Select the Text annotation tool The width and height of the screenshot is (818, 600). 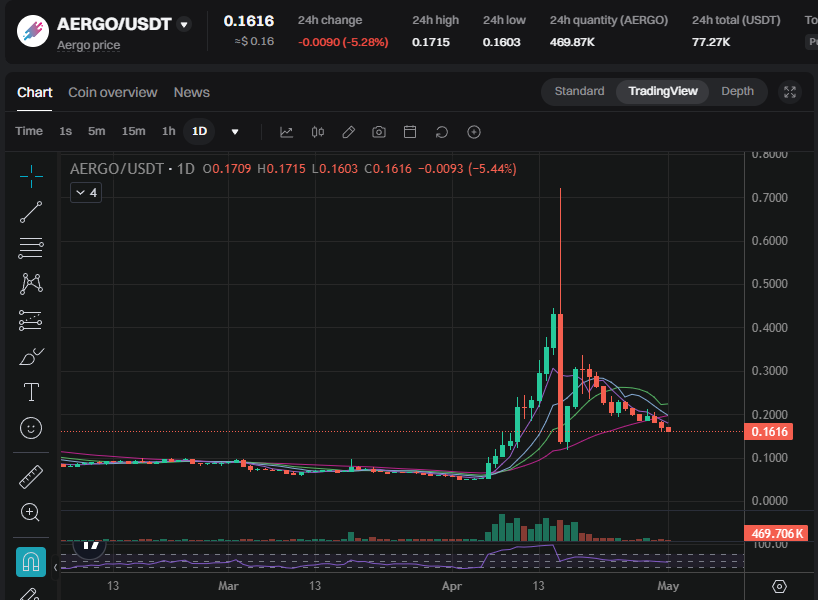click(31, 392)
